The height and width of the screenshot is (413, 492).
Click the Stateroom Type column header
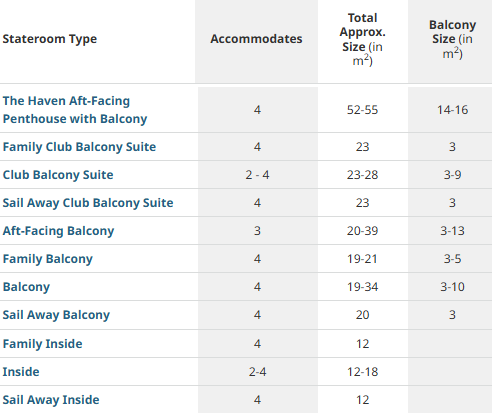(x=50, y=39)
